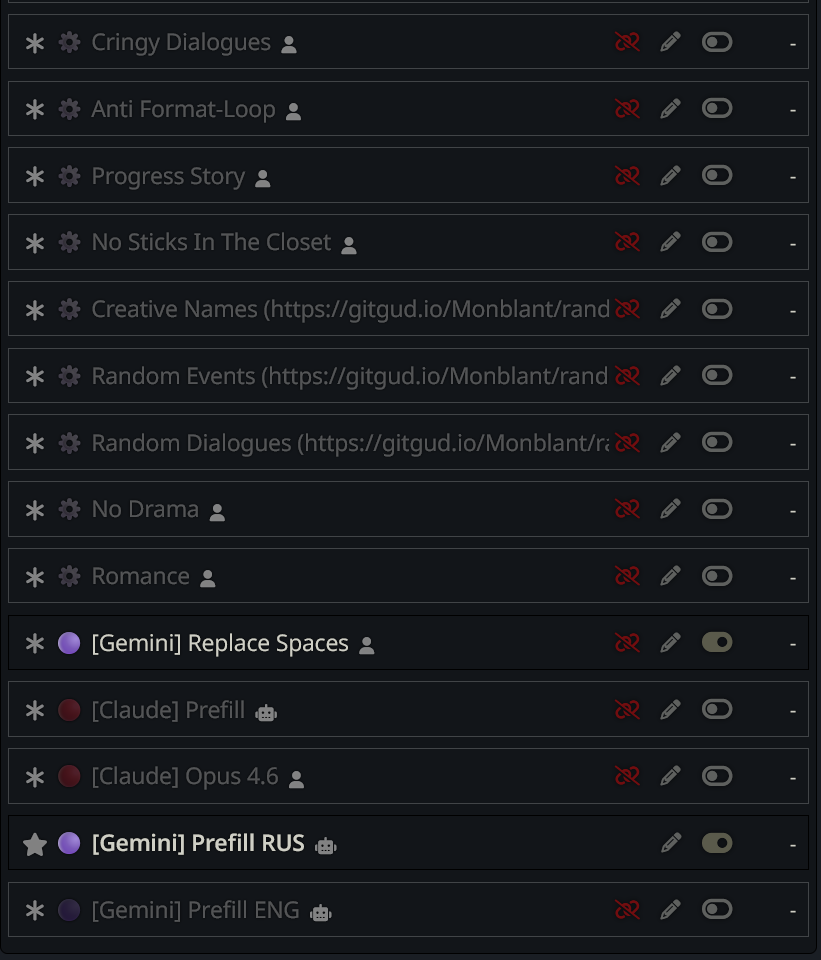Click the unlink icon on Cringy Dialogues row

click(627, 42)
